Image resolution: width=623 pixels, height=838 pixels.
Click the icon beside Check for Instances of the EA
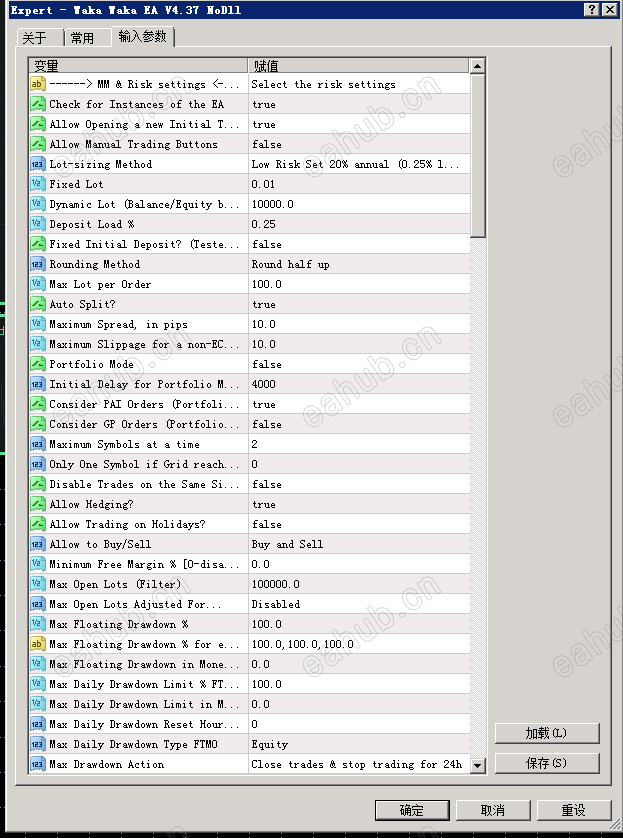[x=37, y=104]
